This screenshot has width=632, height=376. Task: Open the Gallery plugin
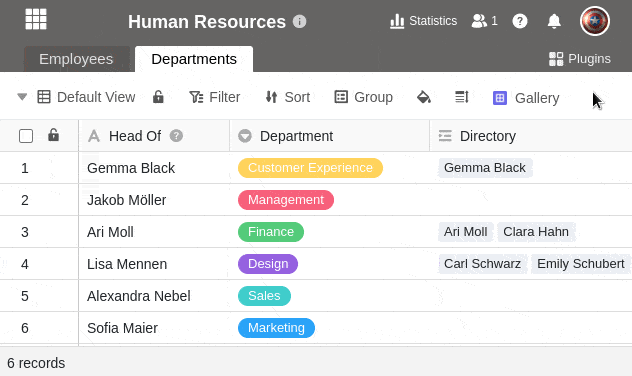526,98
